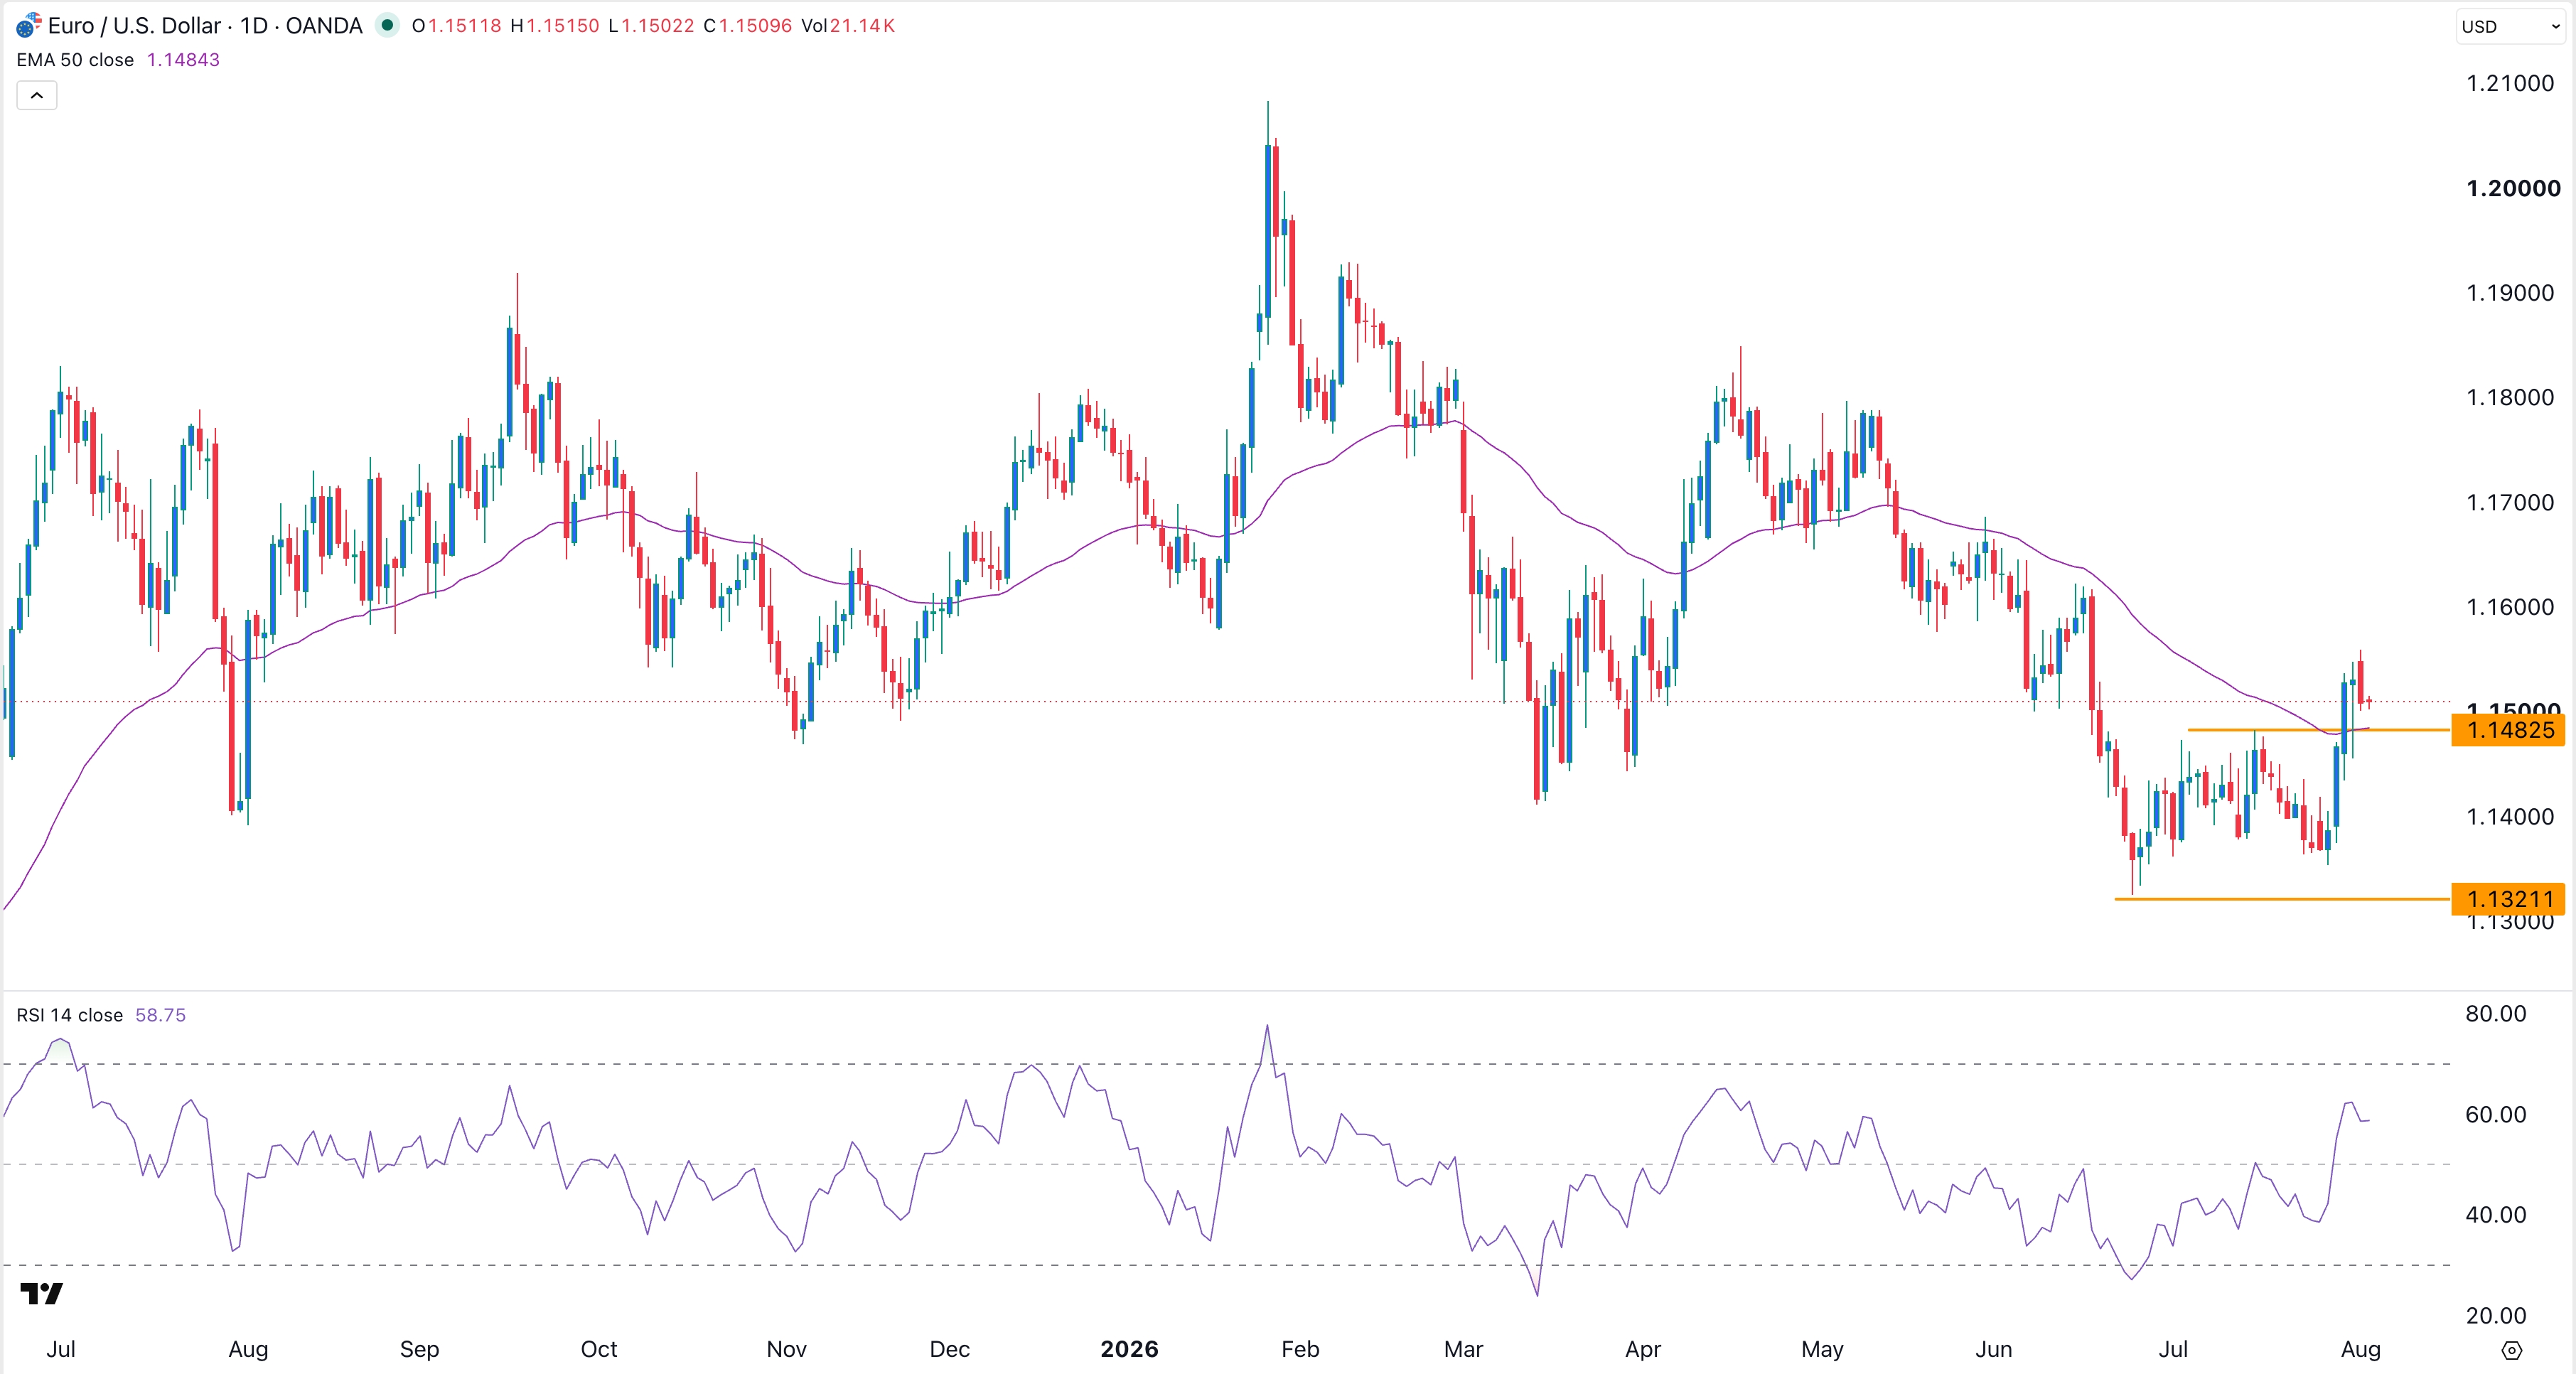
Task: Select the RSI 14 close indicator label
Action: point(69,1015)
